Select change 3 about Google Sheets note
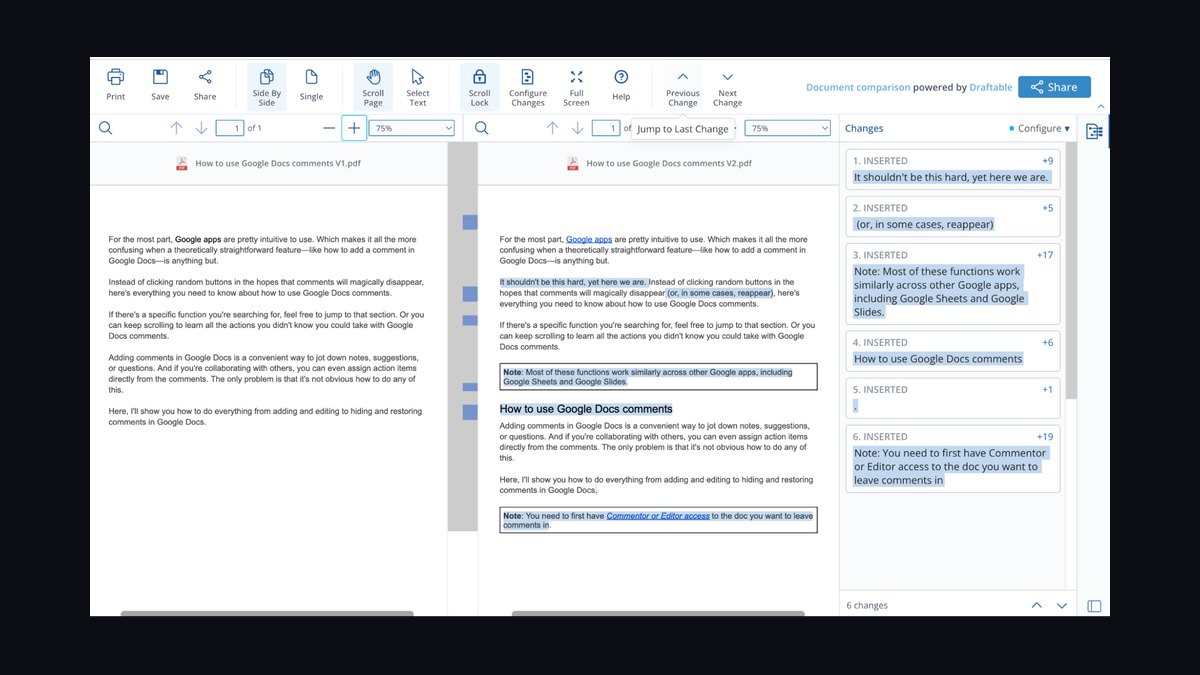Image resolution: width=1200 pixels, height=675 pixels. coord(952,284)
